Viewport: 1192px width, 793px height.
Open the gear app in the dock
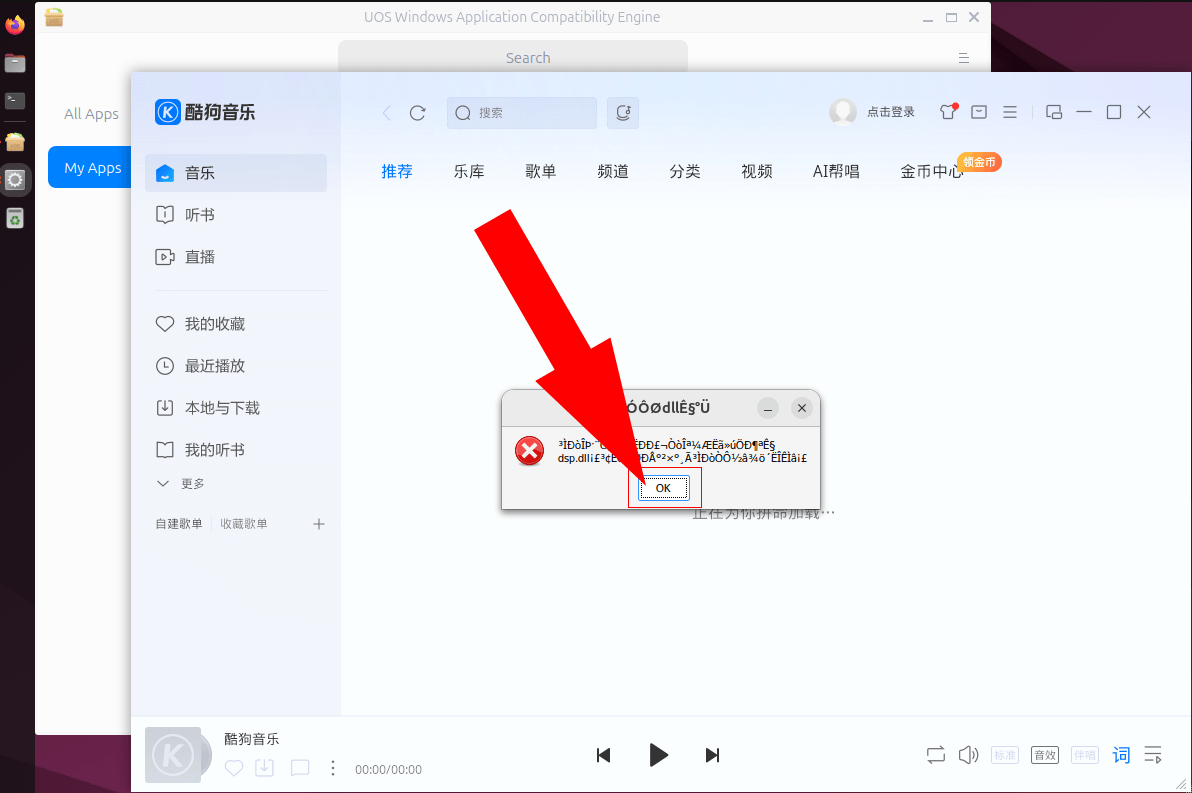click(15, 180)
